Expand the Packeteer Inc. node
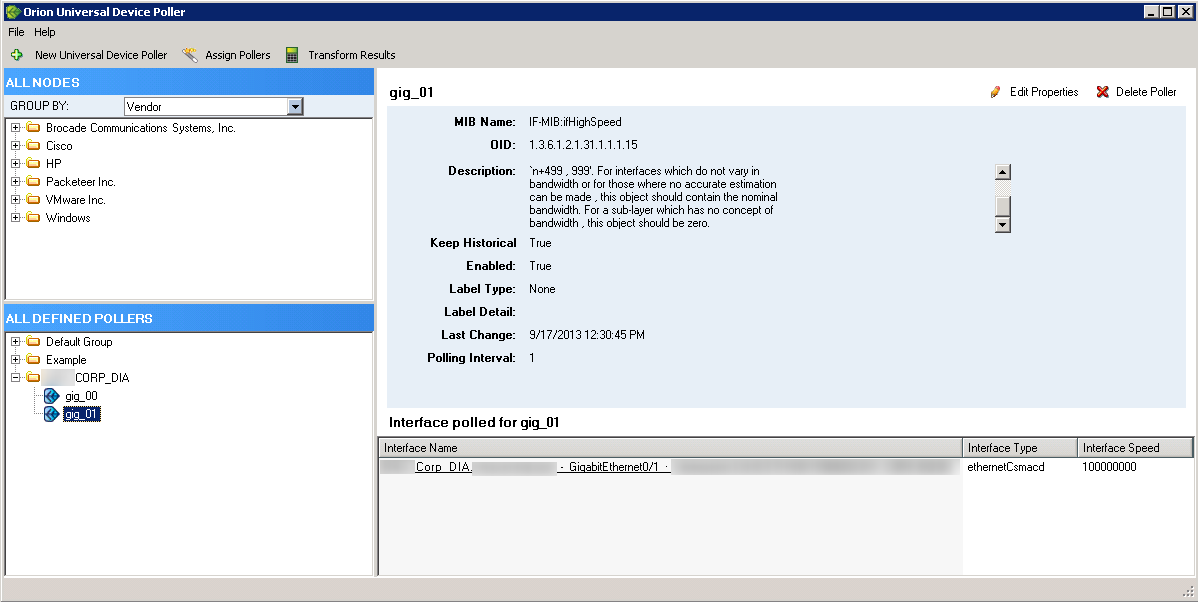The image size is (1198, 602). tap(15, 182)
